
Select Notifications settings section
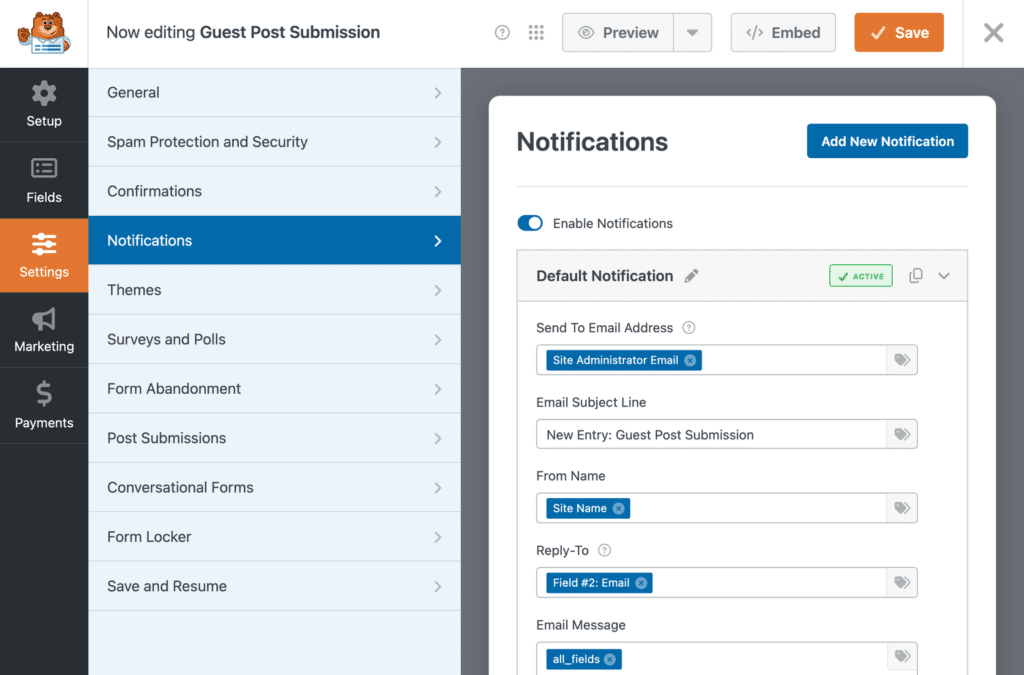(x=274, y=240)
